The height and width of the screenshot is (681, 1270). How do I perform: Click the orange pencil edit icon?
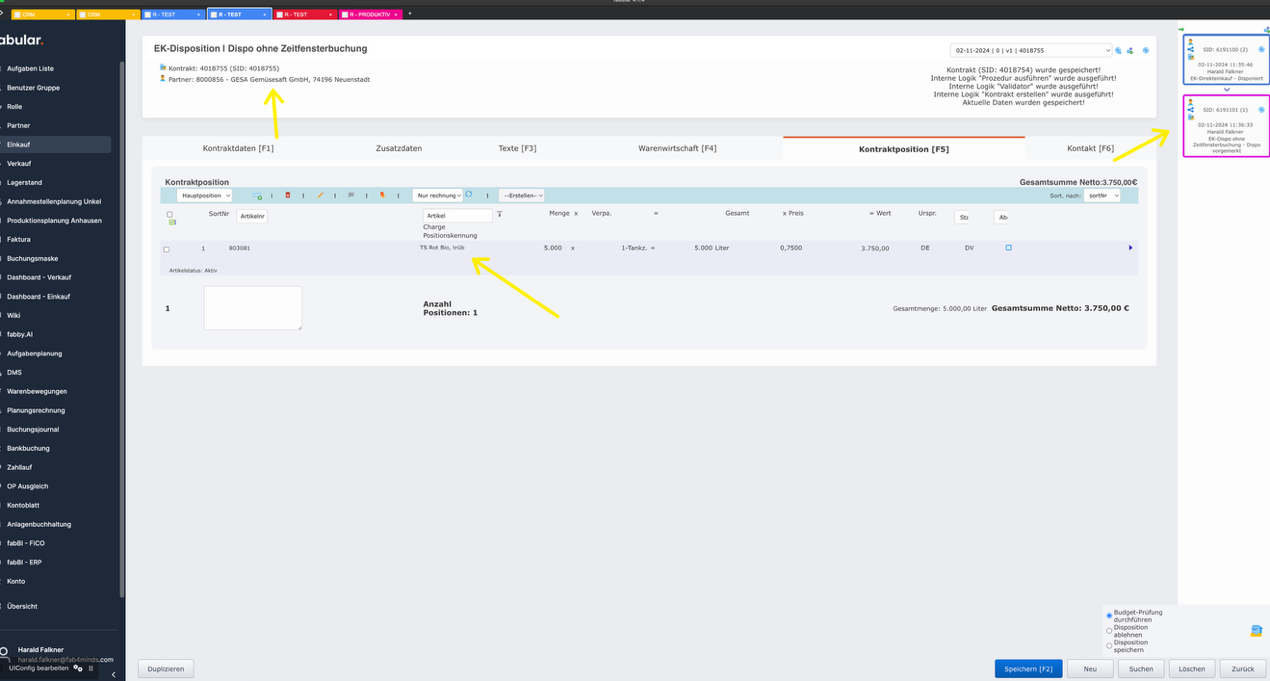pyautogui.click(x=320, y=196)
